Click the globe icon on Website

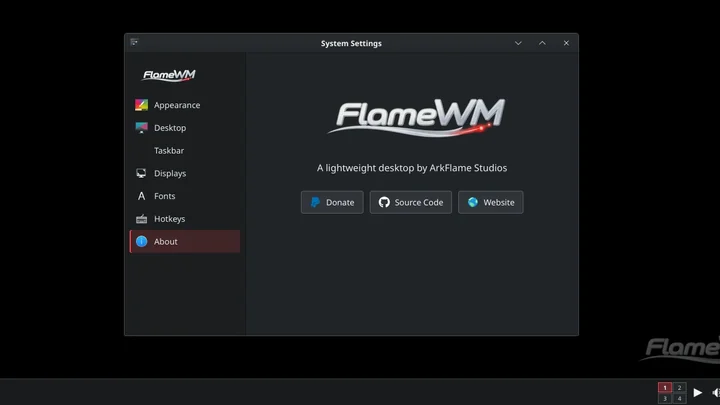(472, 202)
